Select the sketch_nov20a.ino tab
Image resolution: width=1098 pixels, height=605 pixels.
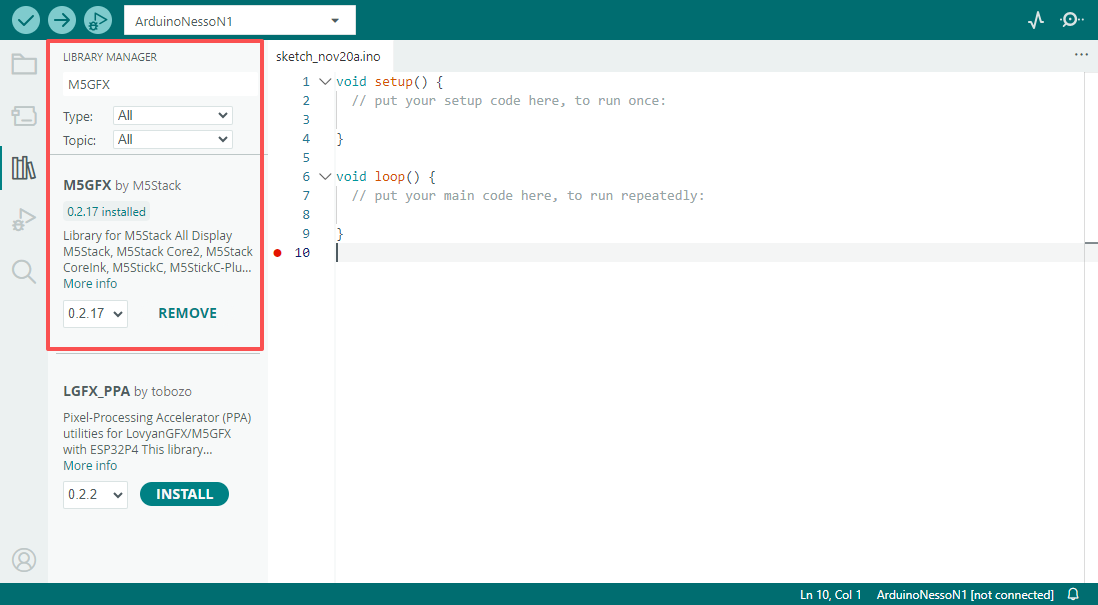coord(328,57)
